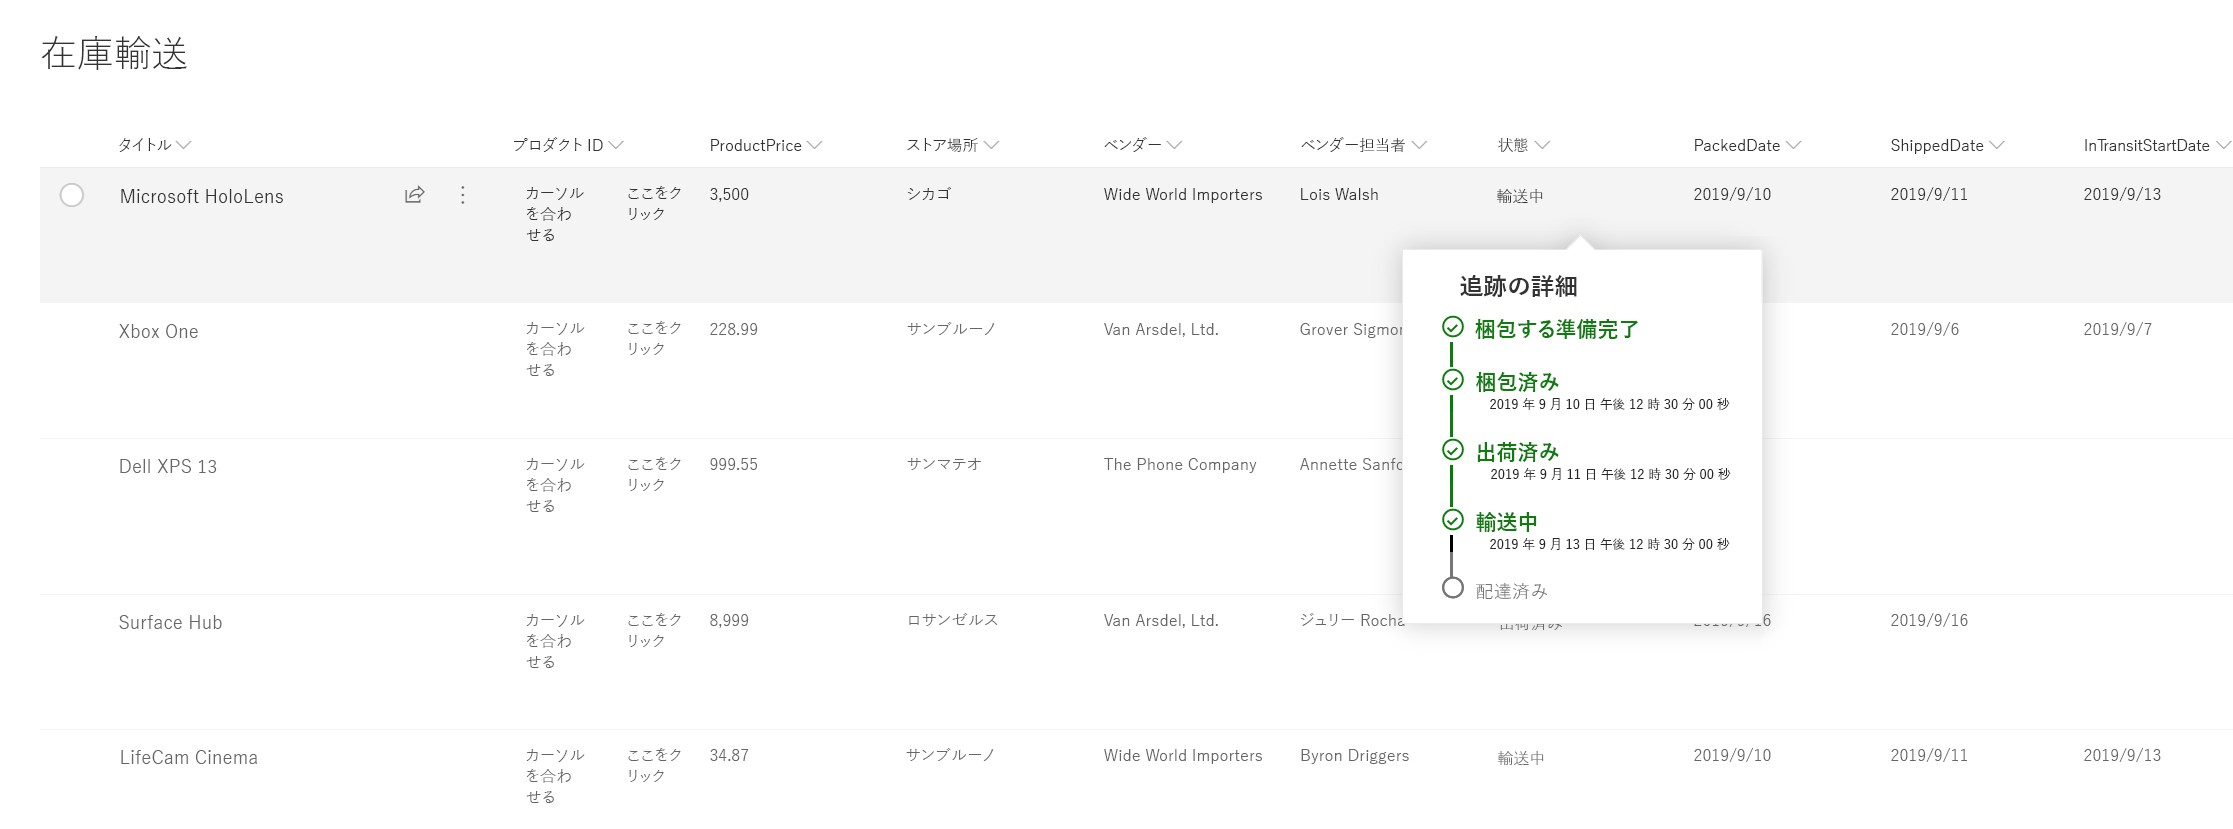Open the Xbox One item
Screen dimensions: 2233x829
coord(159,331)
